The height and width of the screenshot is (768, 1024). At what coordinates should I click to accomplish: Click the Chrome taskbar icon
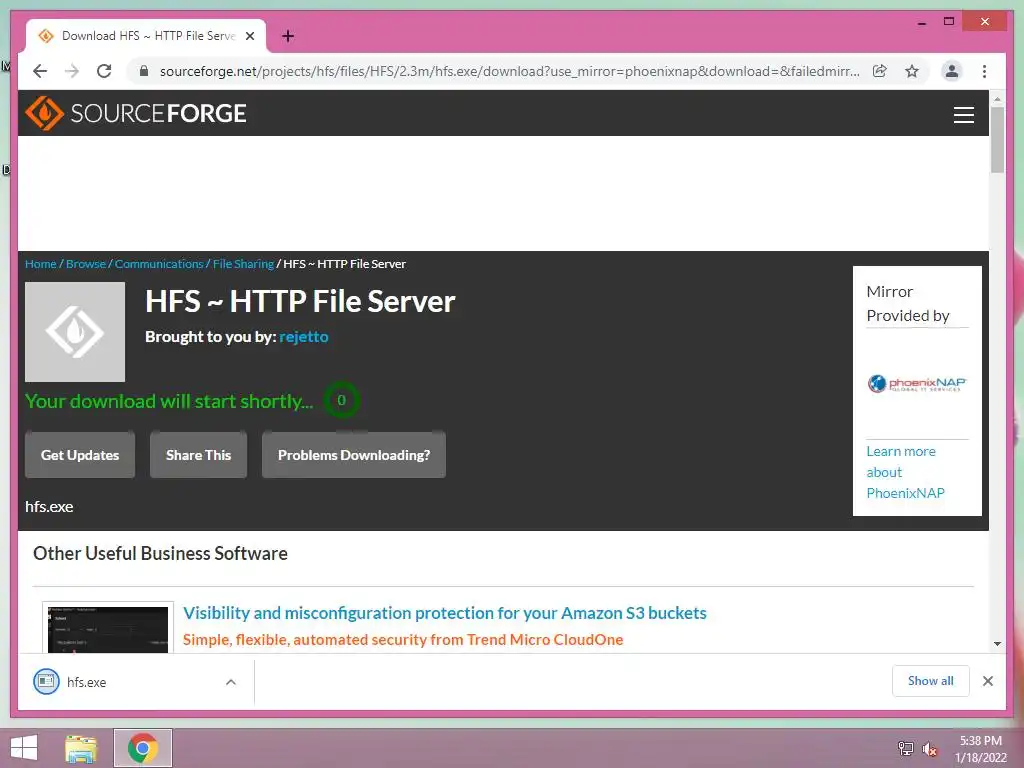(x=143, y=748)
